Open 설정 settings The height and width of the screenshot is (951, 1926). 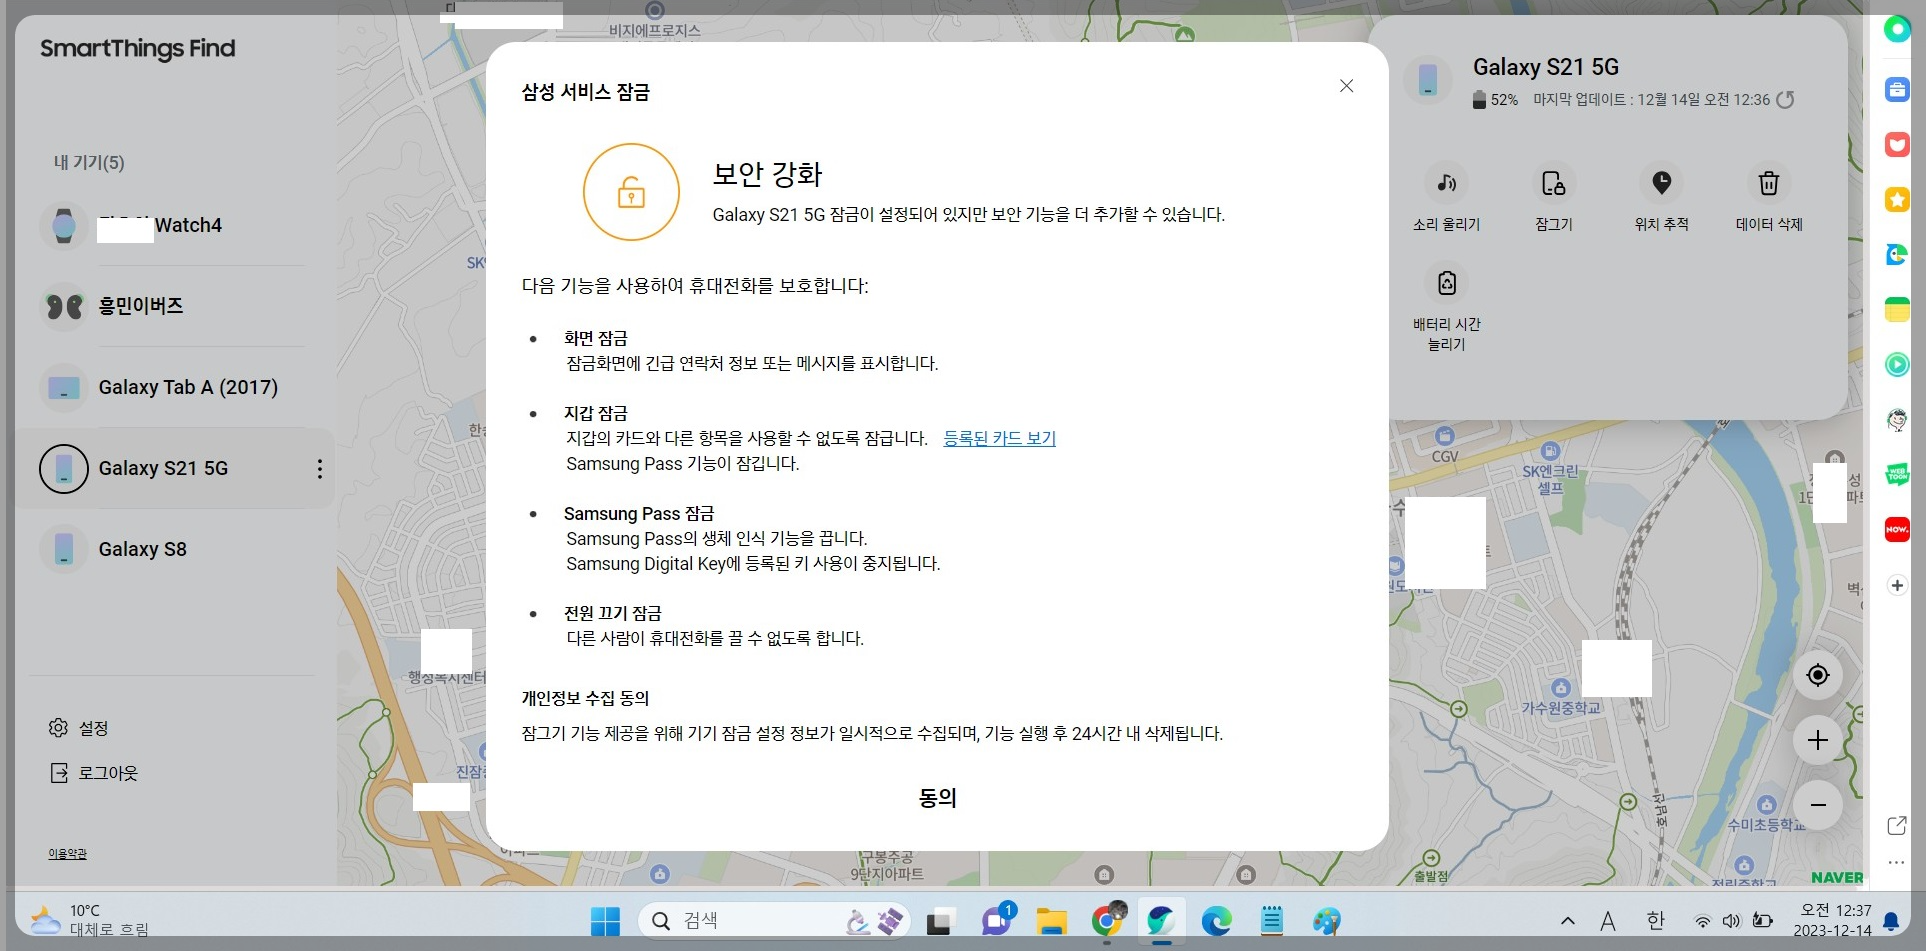tap(78, 728)
